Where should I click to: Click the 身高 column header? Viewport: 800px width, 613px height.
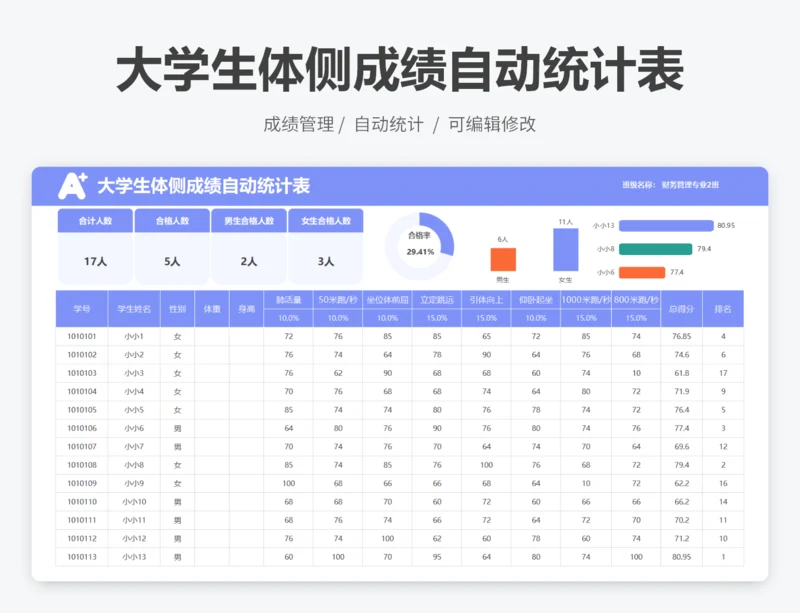click(x=246, y=309)
